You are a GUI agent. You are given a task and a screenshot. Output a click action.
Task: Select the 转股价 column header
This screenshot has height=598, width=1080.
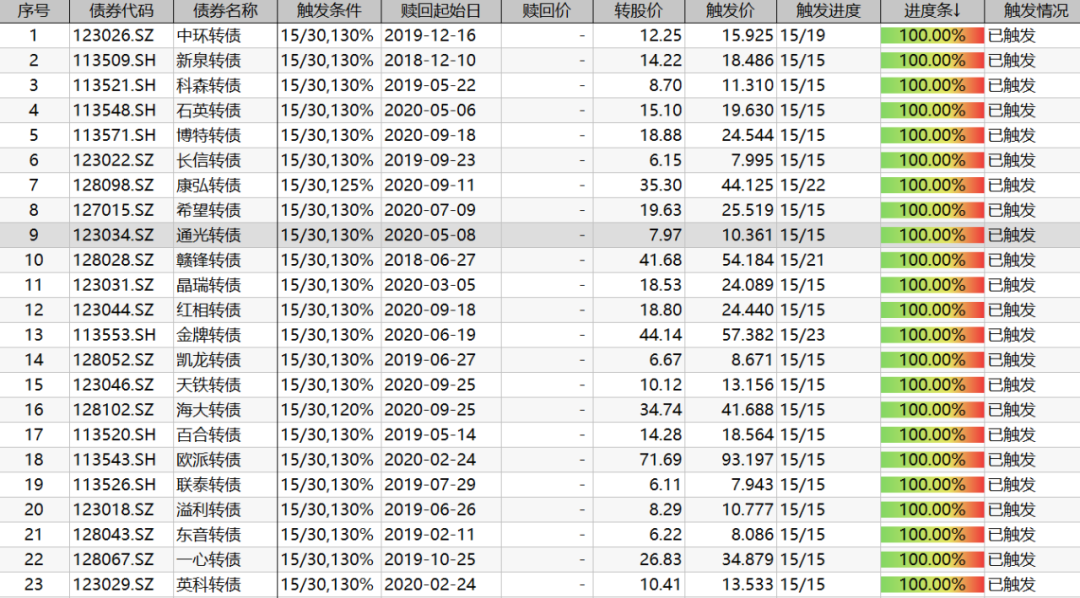coord(641,11)
